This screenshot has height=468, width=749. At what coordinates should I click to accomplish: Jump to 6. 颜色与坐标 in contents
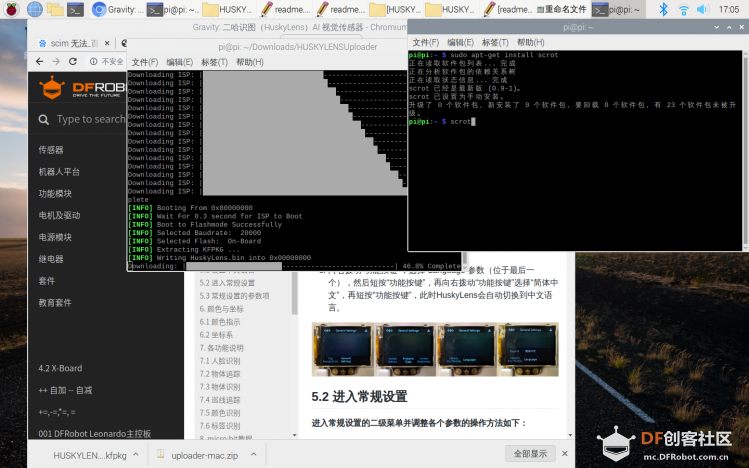222,309
